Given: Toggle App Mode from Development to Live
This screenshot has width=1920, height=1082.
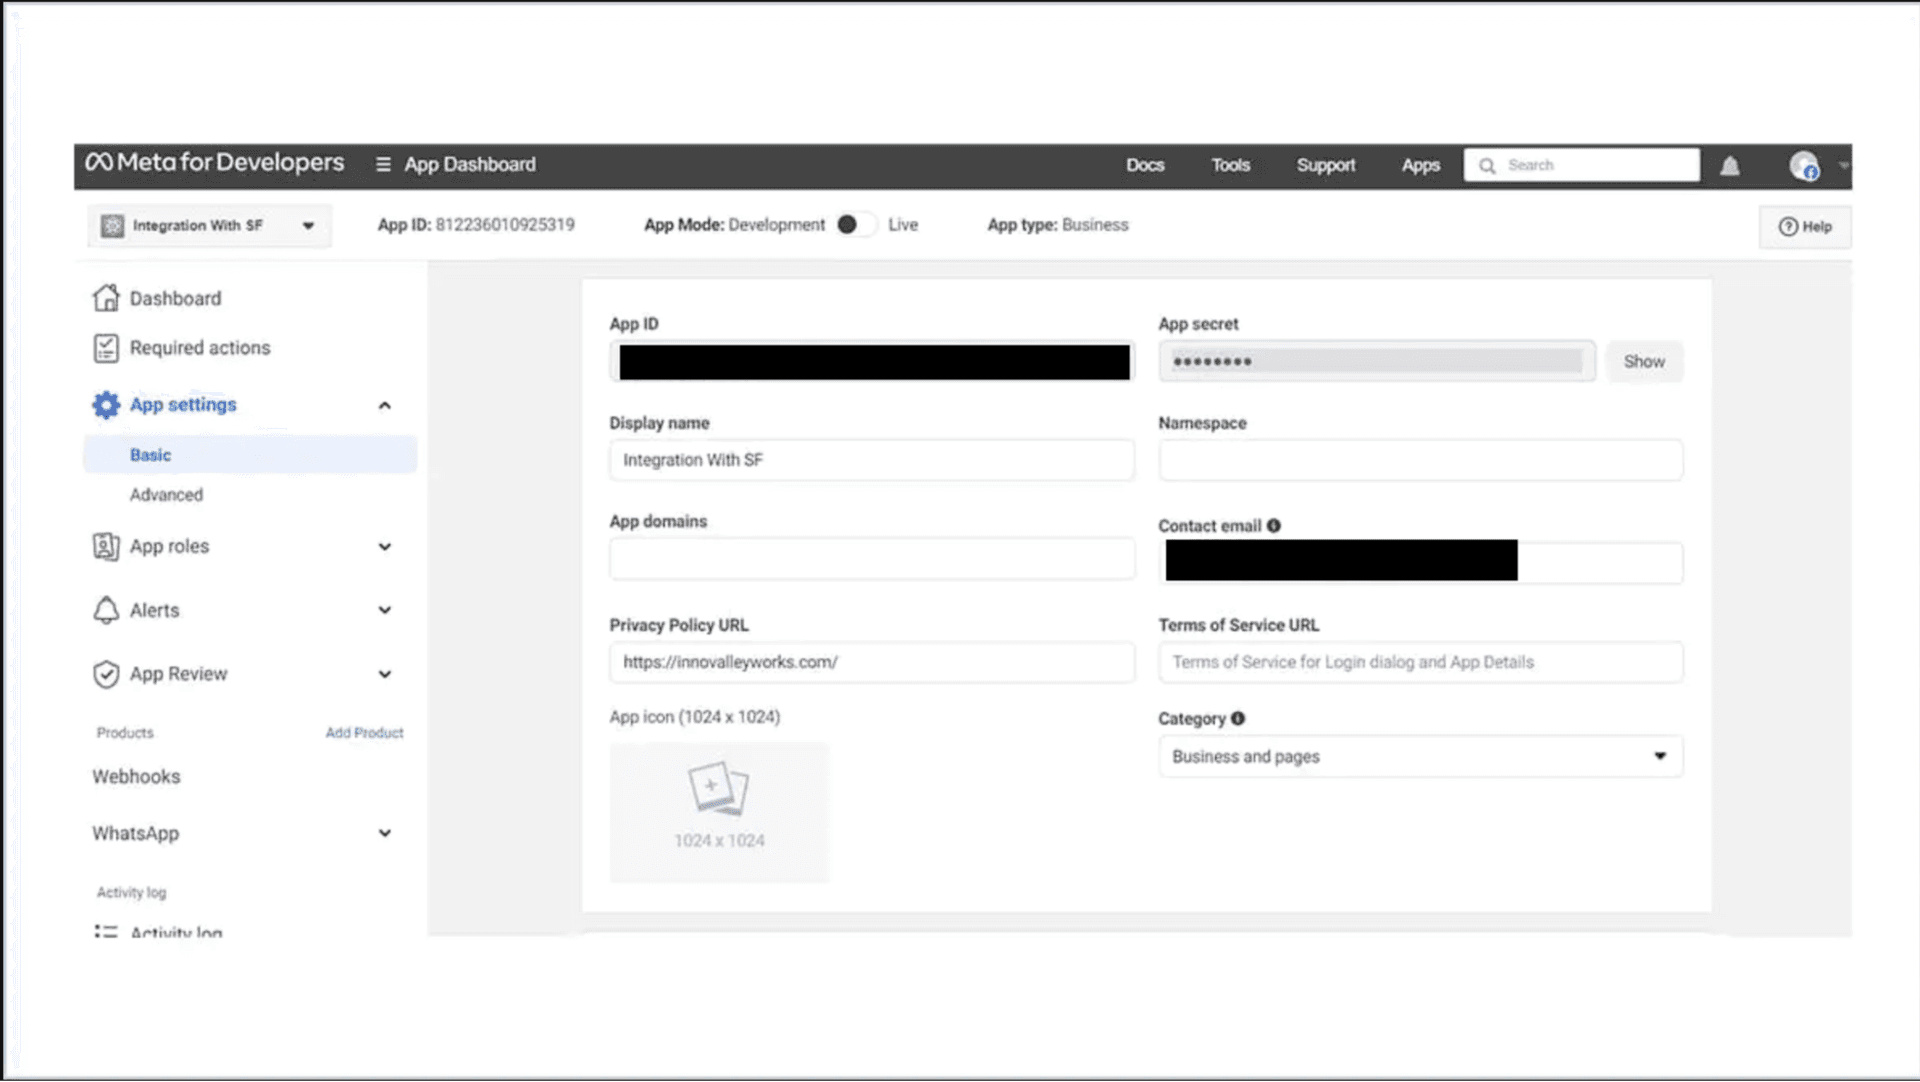Looking at the screenshot, I should coord(856,225).
